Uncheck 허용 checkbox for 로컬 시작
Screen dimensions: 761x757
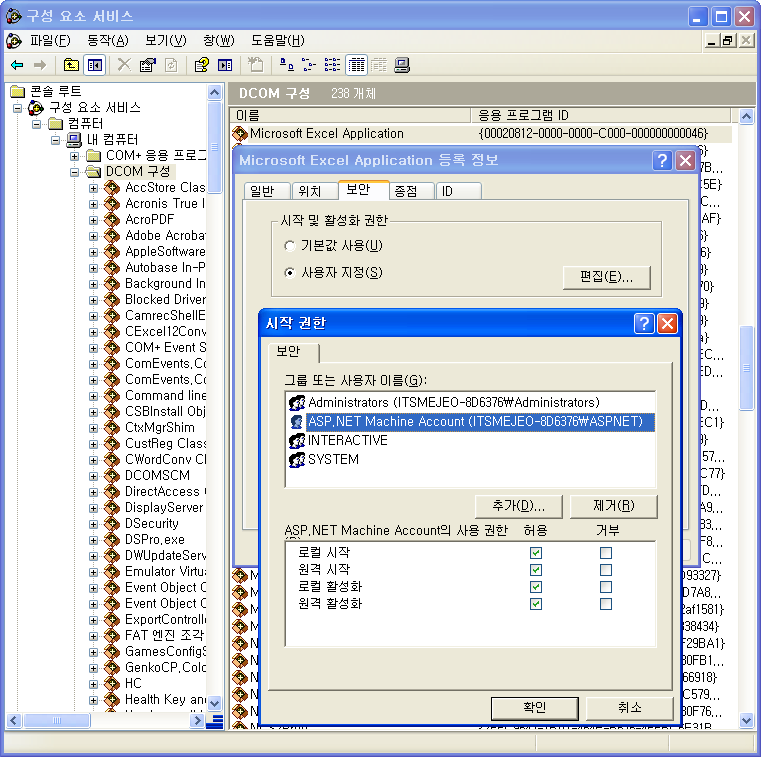tap(536, 553)
